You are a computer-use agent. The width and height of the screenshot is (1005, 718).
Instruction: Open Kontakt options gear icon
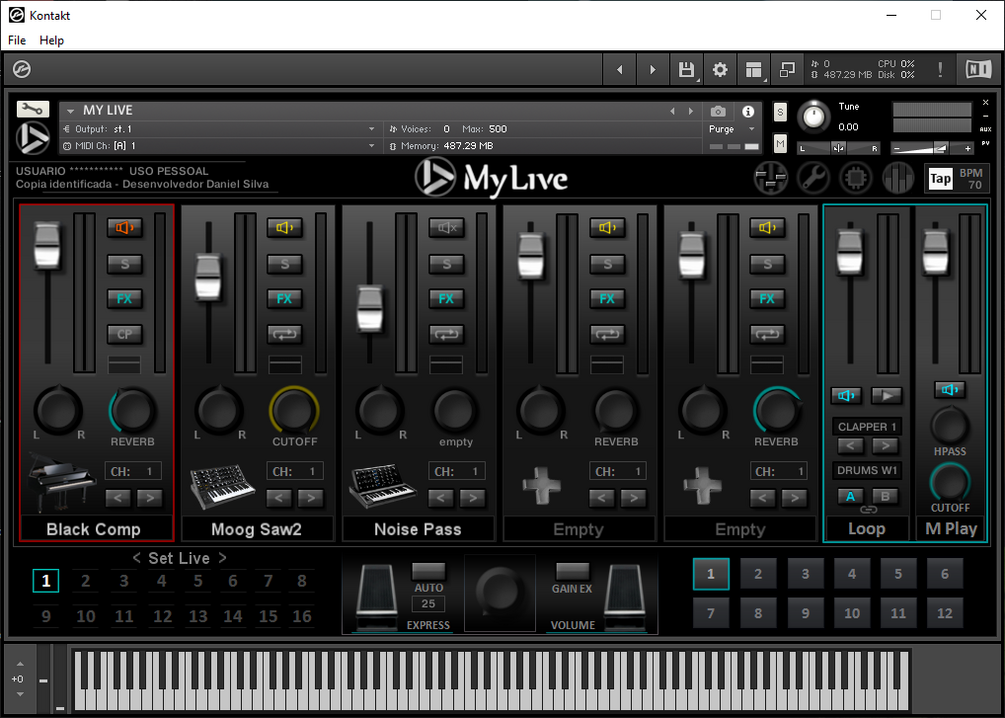pyautogui.click(x=720, y=69)
